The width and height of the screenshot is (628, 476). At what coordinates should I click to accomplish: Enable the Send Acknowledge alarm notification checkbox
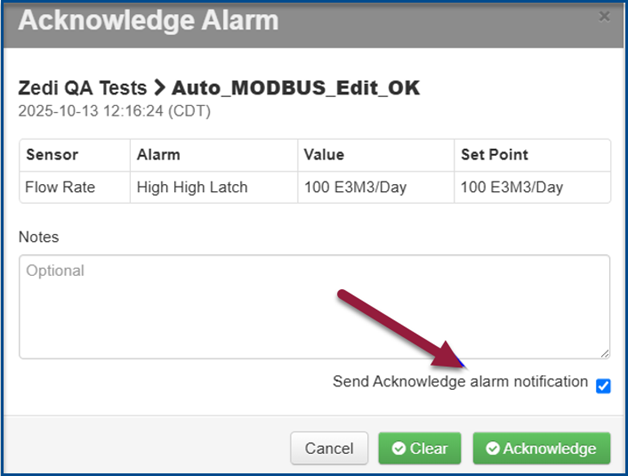click(603, 385)
